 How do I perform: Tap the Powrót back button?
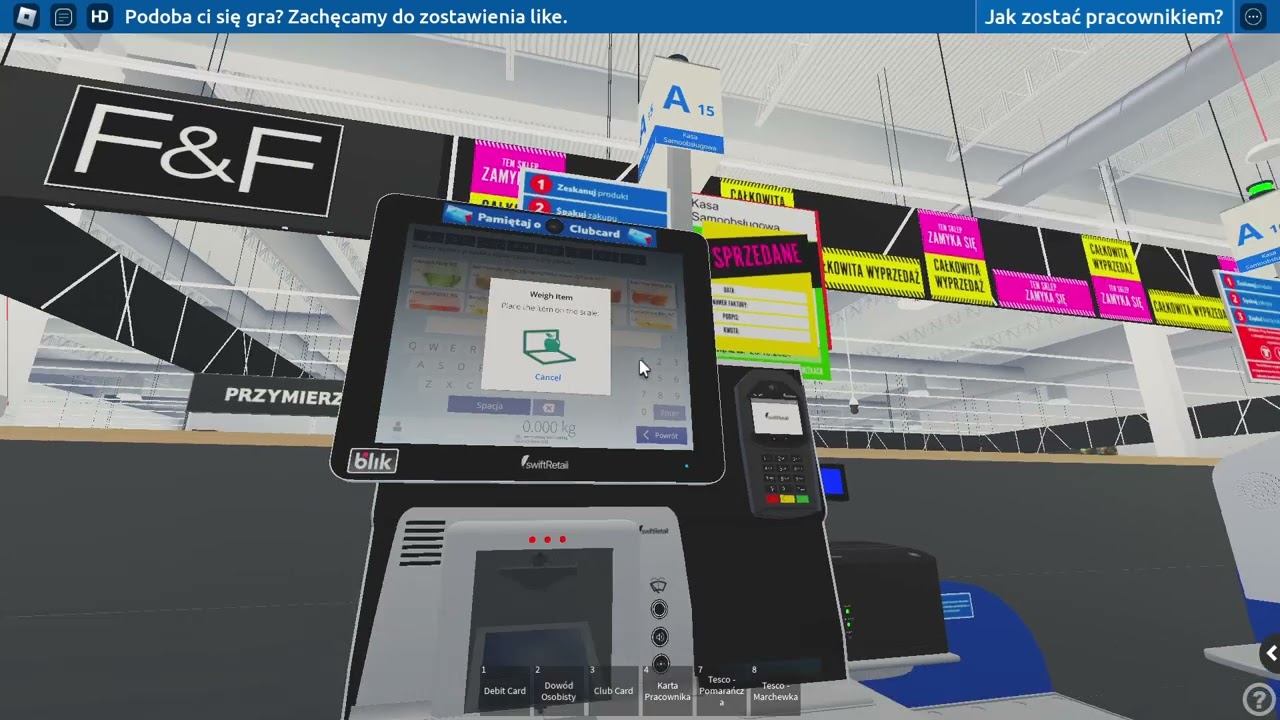coord(661,435)
